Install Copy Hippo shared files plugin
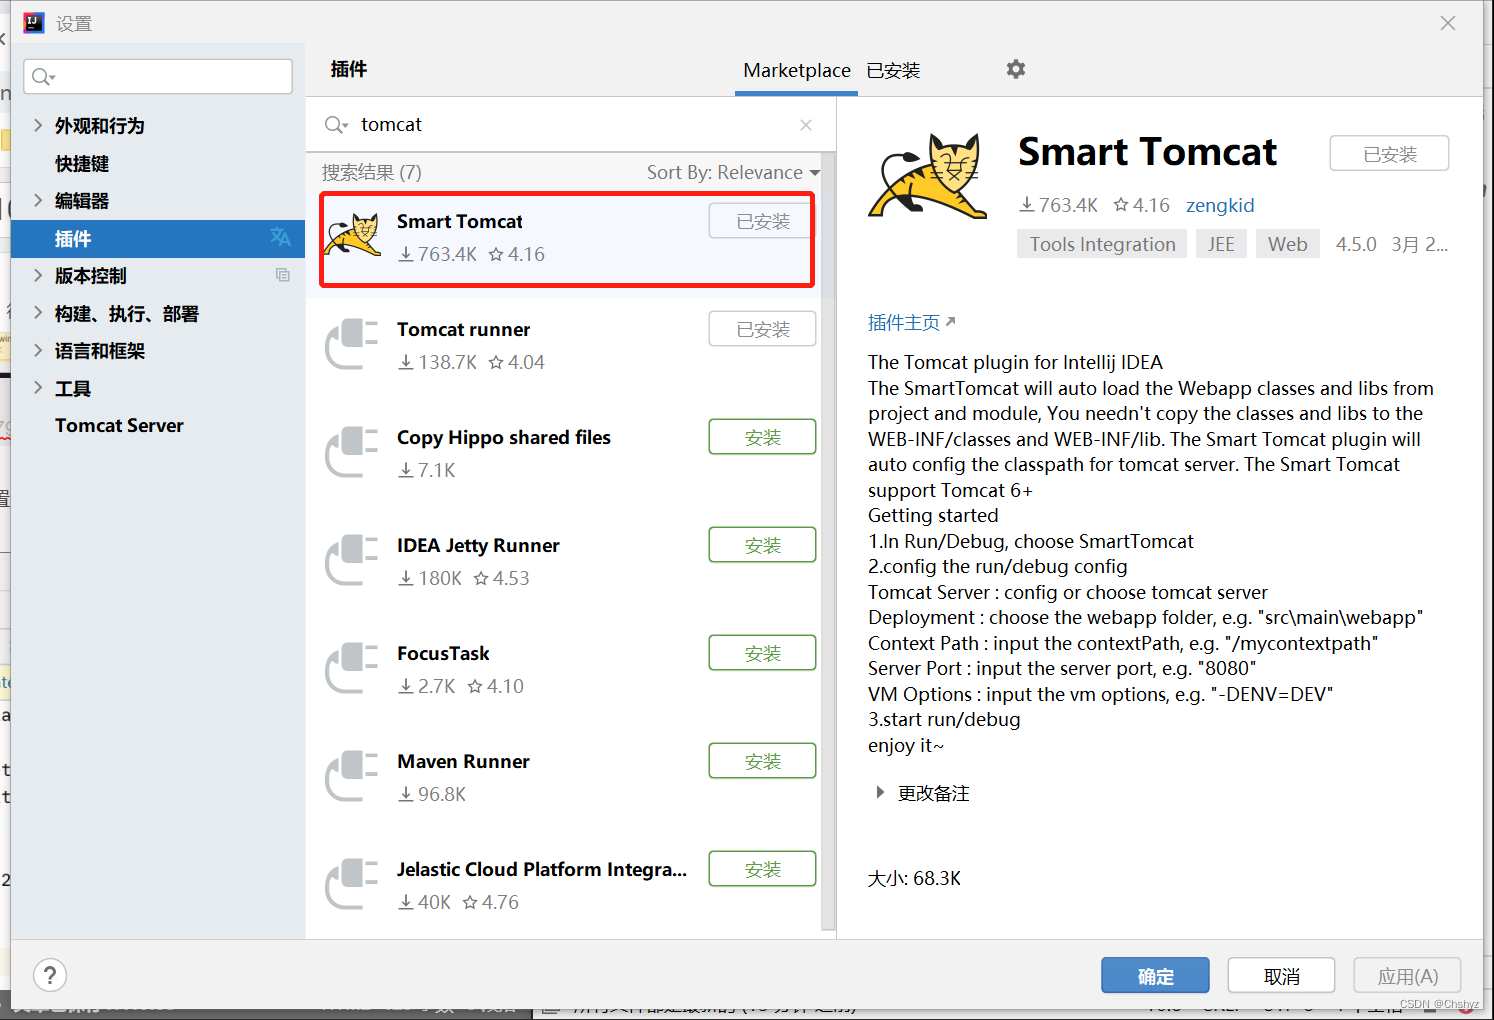The width and height of the screenshot is (1494, 1020). click(x=762, y=437)
